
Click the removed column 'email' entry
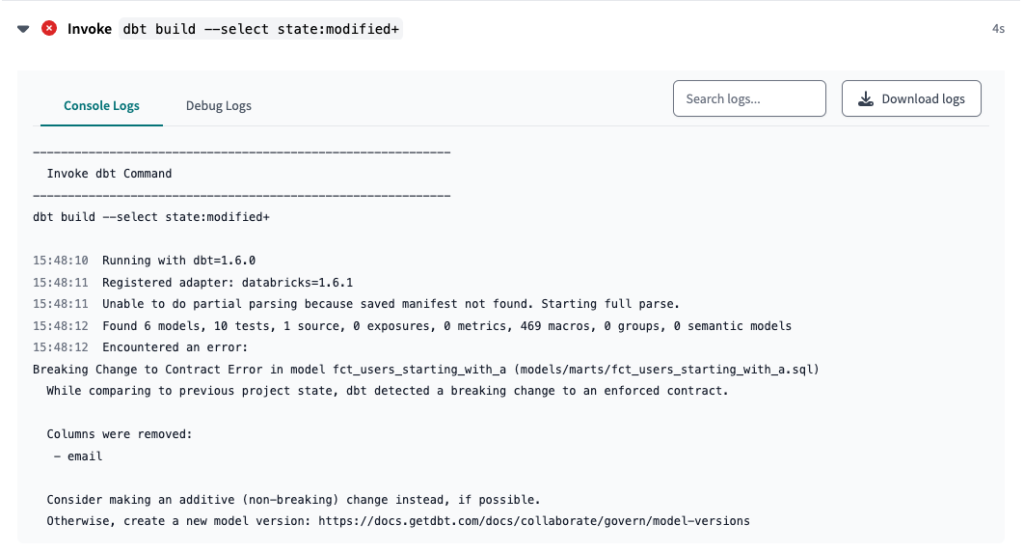coord(84,456)
